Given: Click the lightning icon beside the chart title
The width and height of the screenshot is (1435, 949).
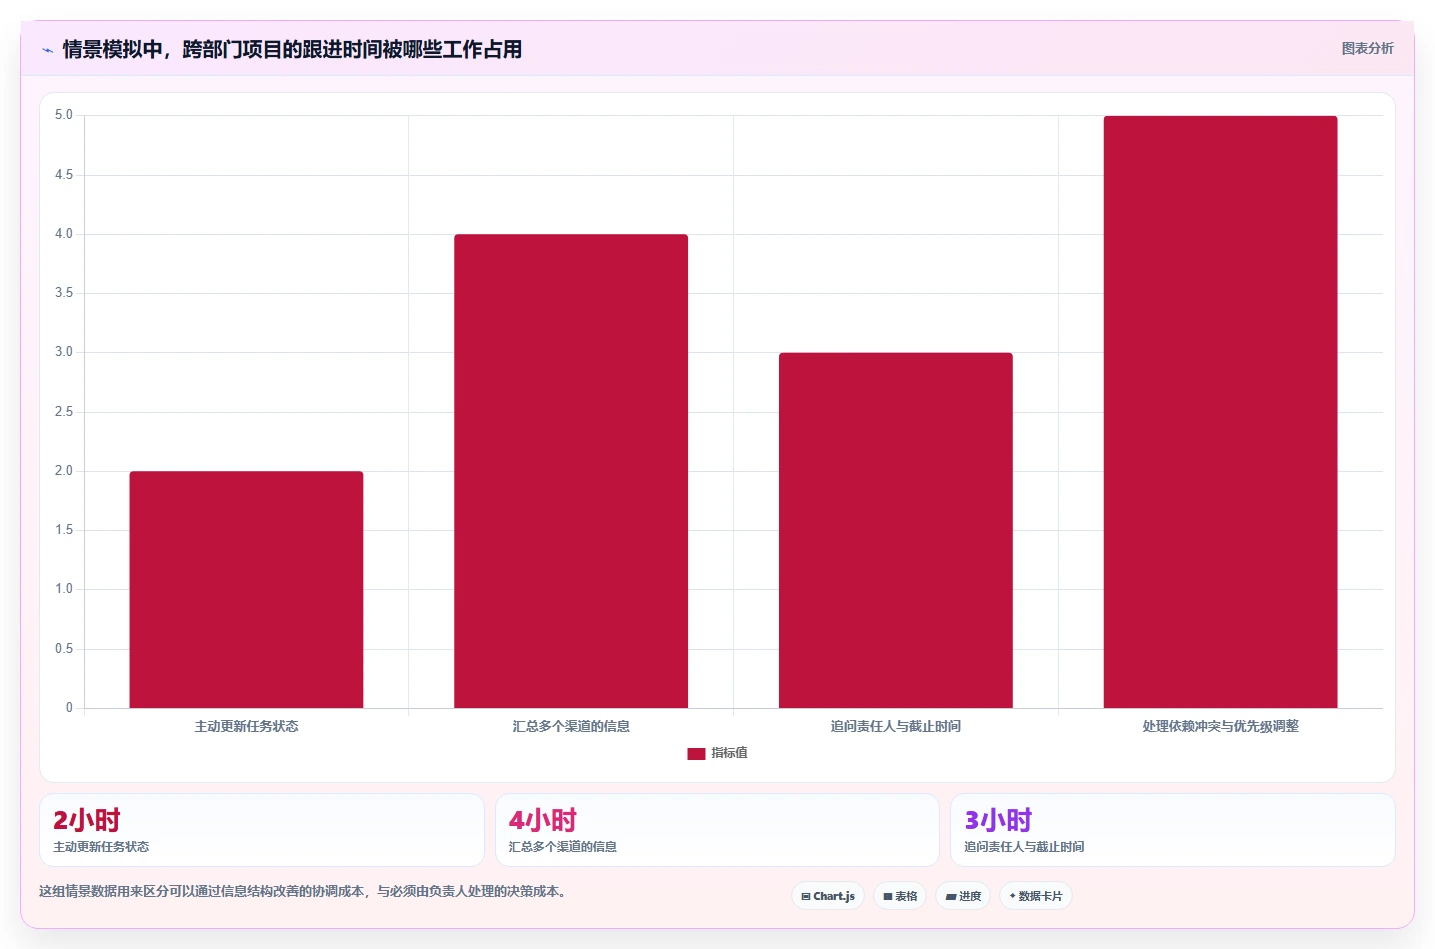Looking at the screenshot, I should [x=47, y=50].
